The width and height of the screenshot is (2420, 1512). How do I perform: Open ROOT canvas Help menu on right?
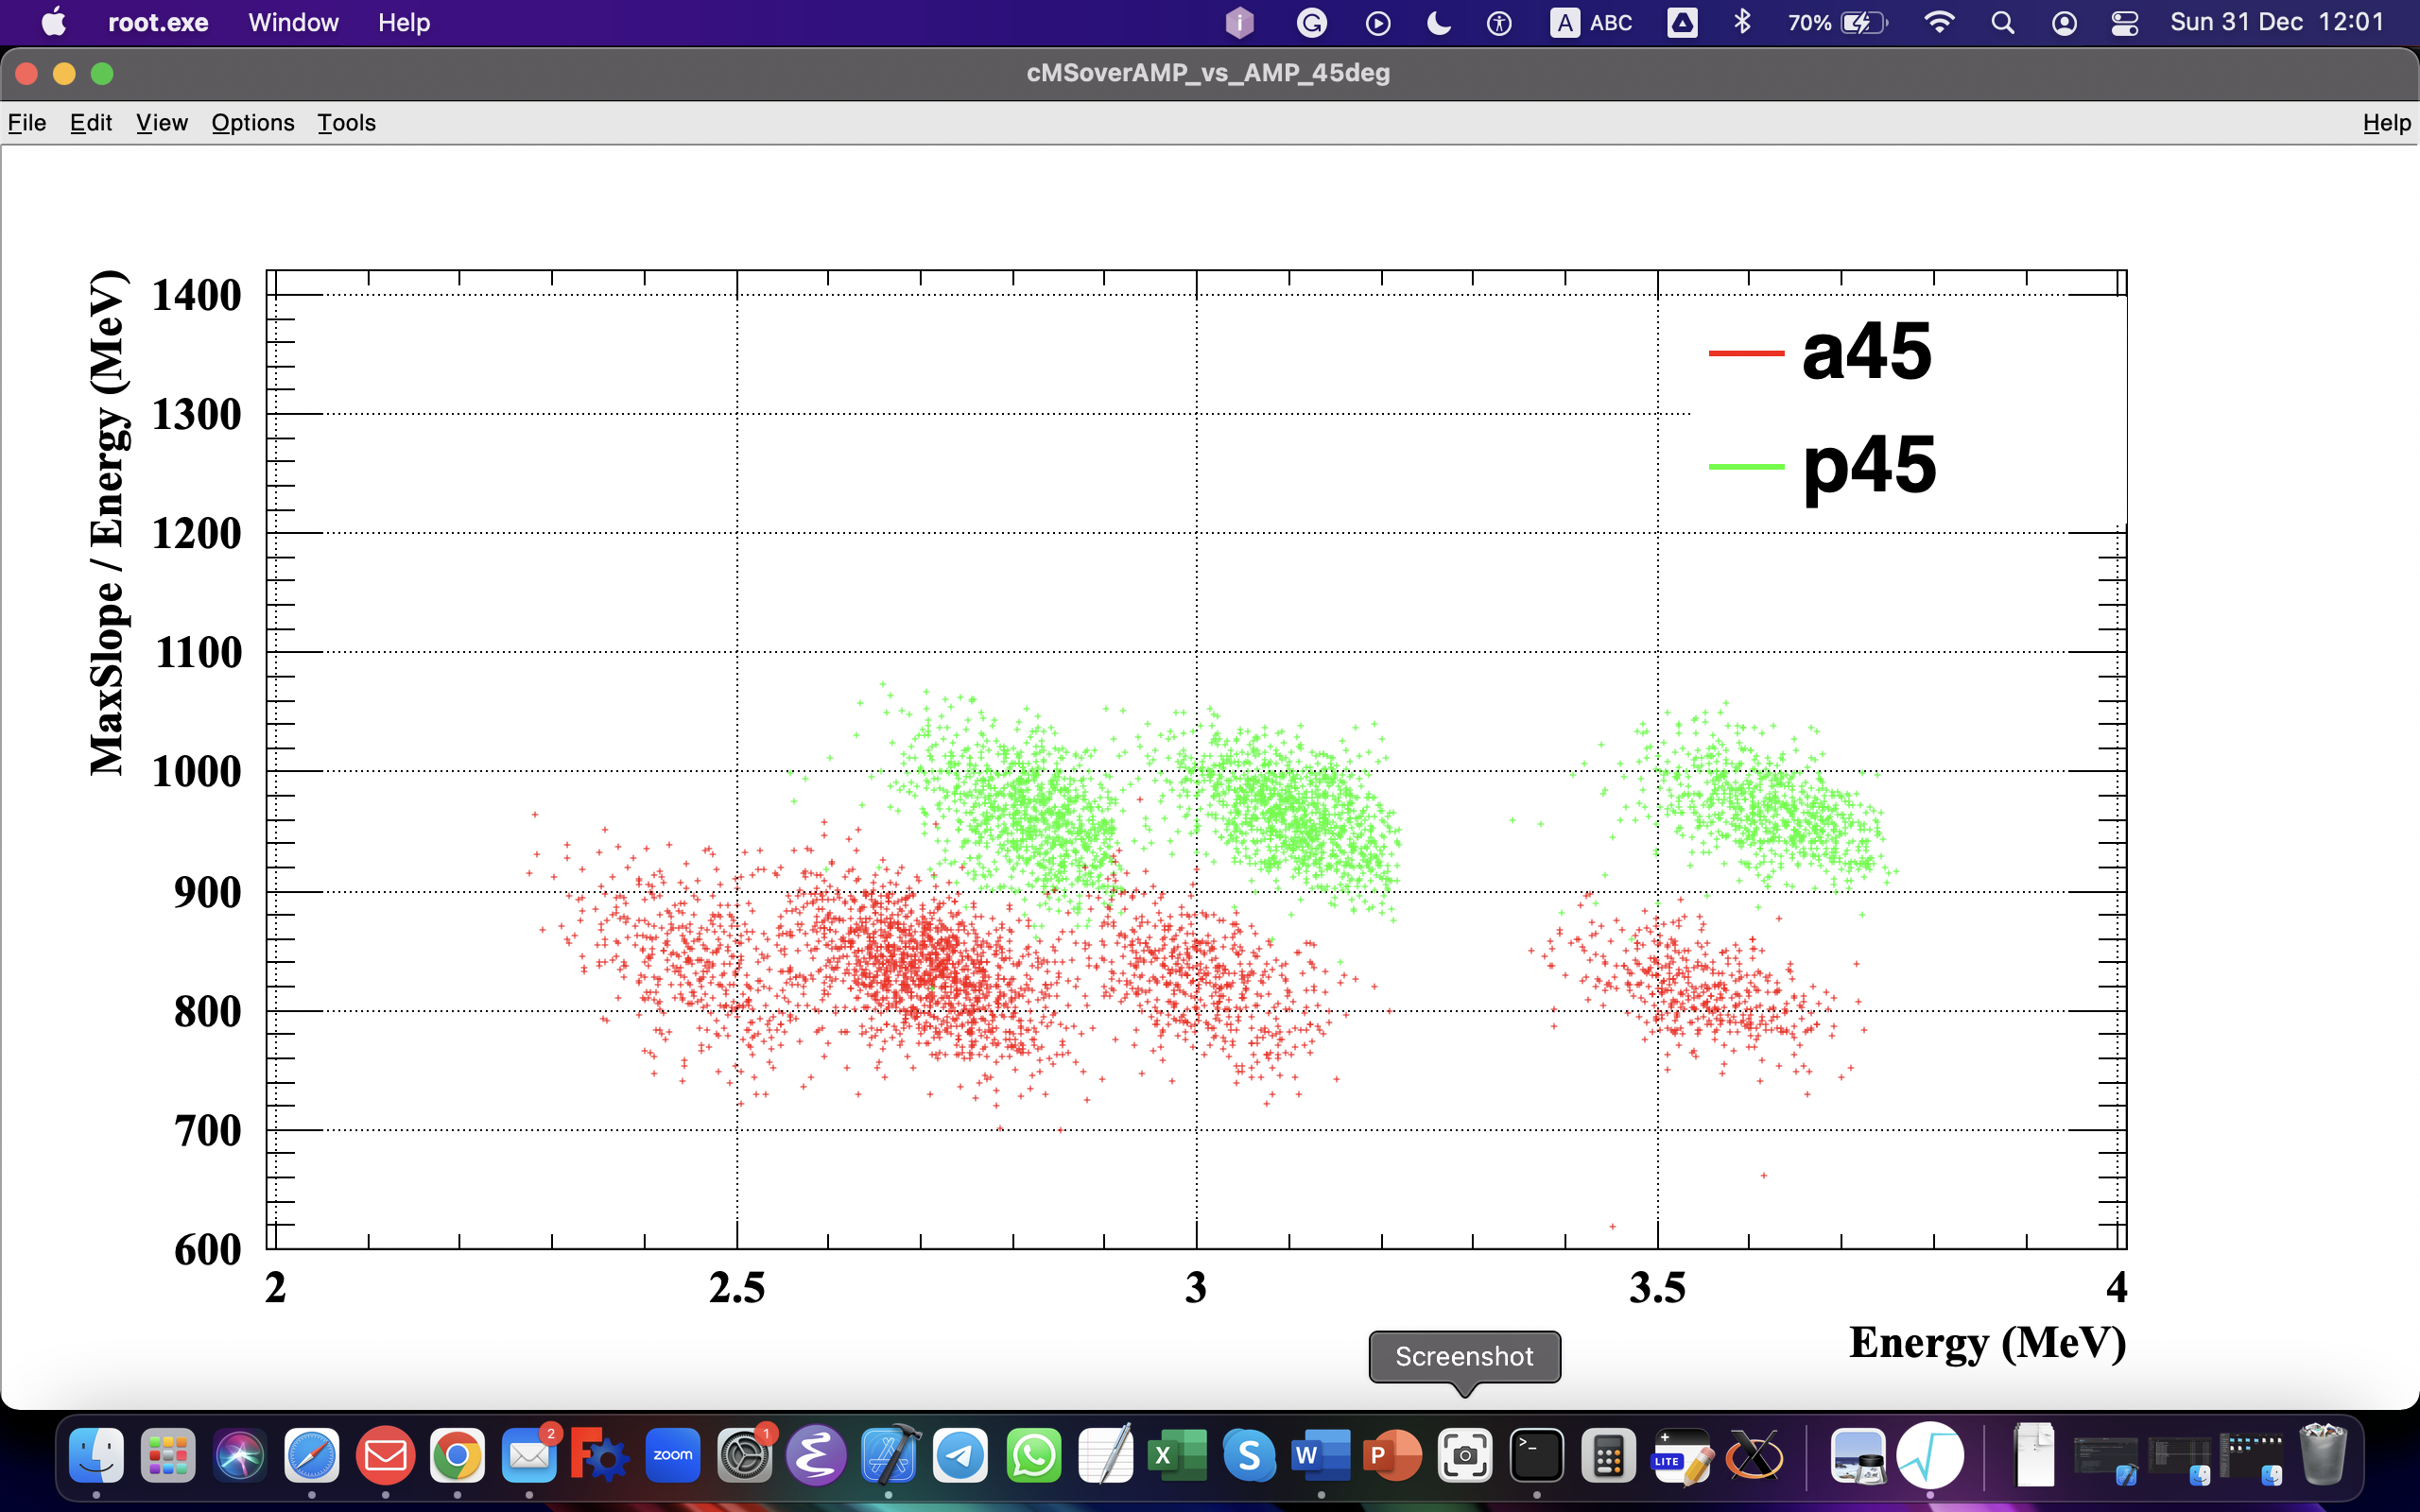(x=2386, y=122)
